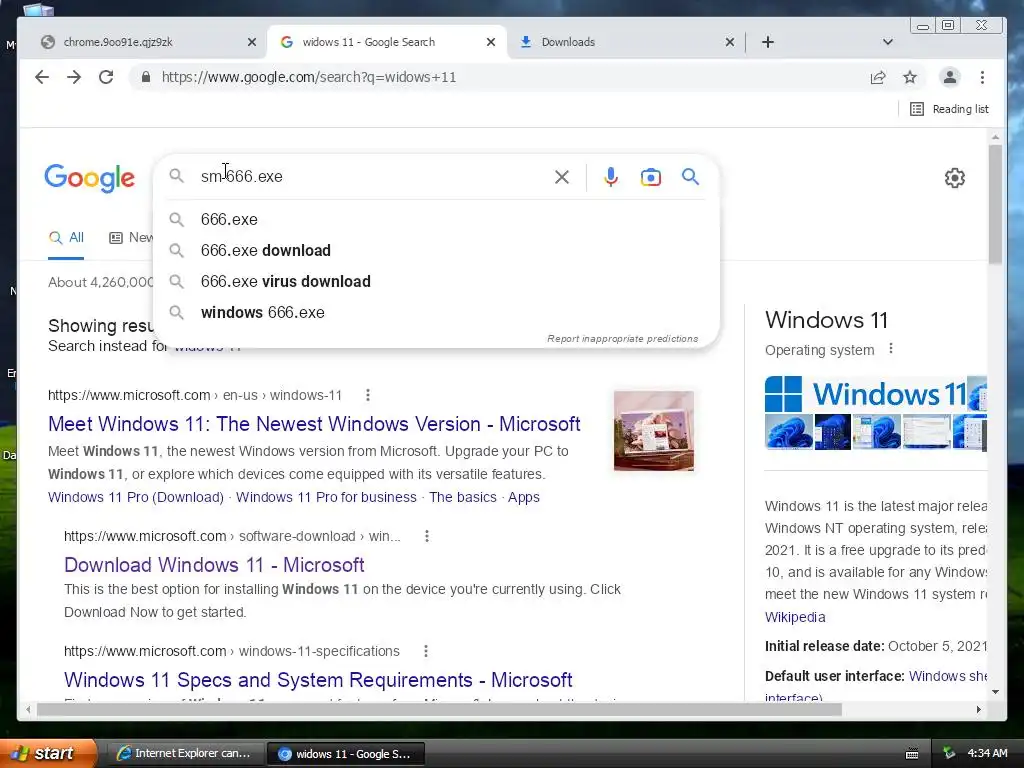This screenshot has height=768, width=1024.
Task: Open the Apps sitelink
Action: point(524,497)
